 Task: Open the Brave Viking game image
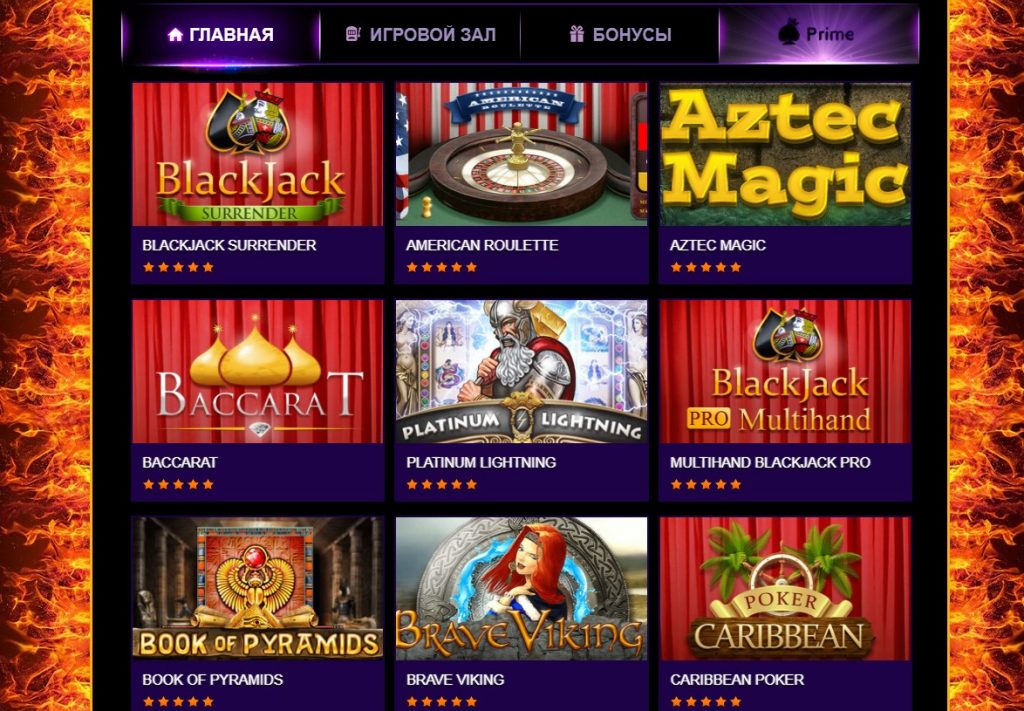pyautogui.click(x=521, y=589)
